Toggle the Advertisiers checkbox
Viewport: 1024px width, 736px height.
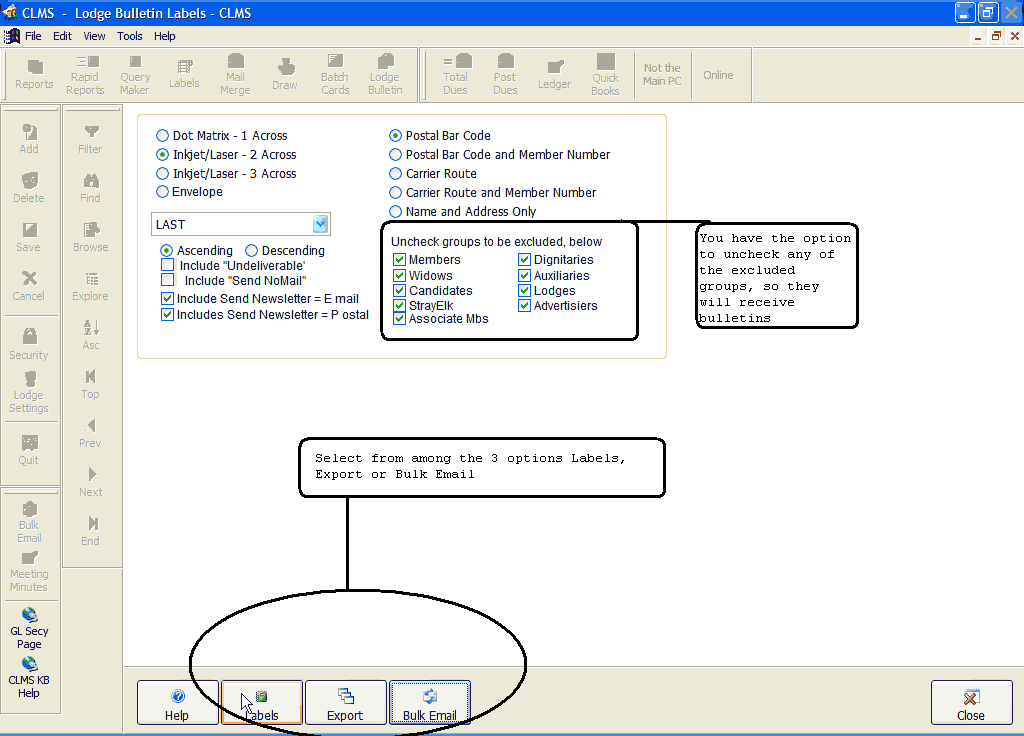point(525,306)
